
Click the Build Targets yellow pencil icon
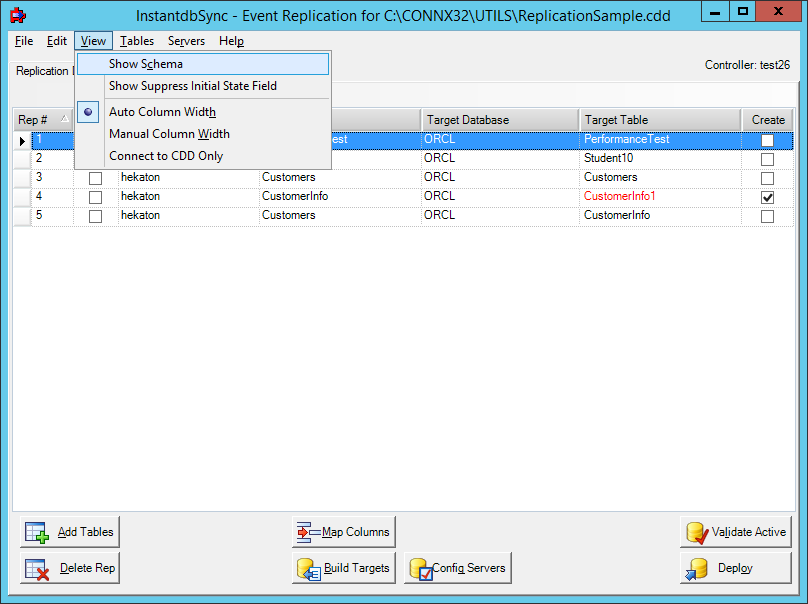(x=308, y=568)
